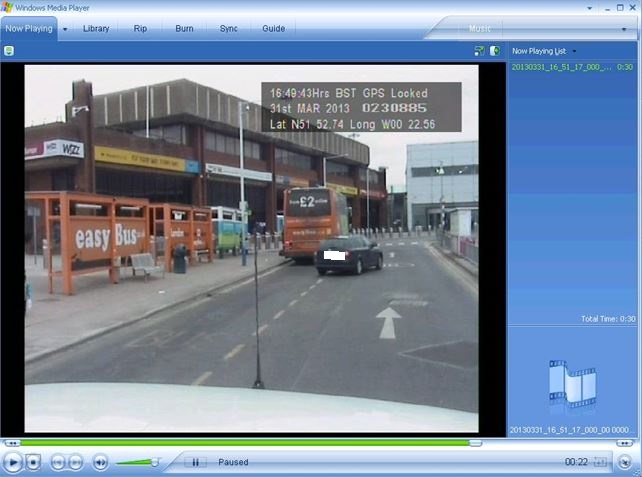Viewport: 642px width, 477px height.
Task: Expand the Now Playing tab dropdown arrow
Action: coord(65,29)
